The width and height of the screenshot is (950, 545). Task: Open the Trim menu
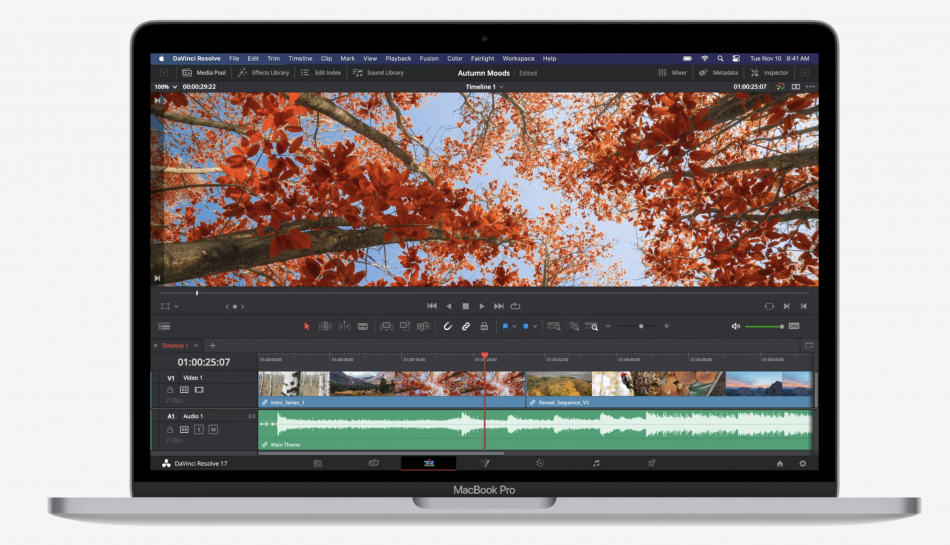[274, 59]
